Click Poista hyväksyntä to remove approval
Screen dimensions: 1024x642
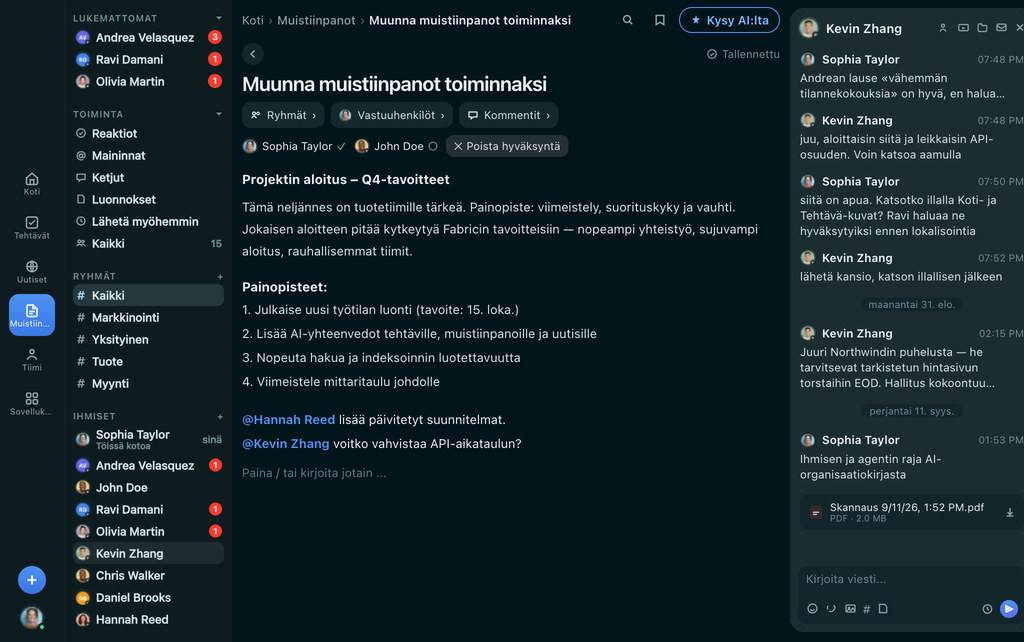coord(507,146)
